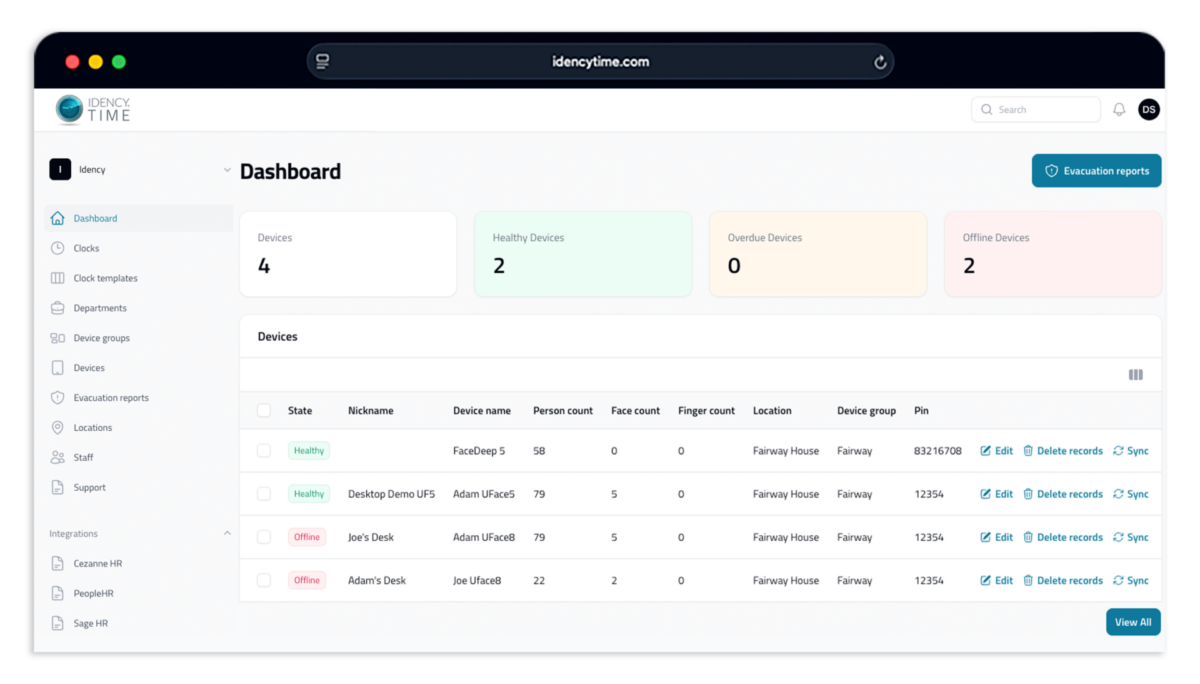Click the notification bell icon
Screen dimensions: 1200x684
click(1119, 108)
